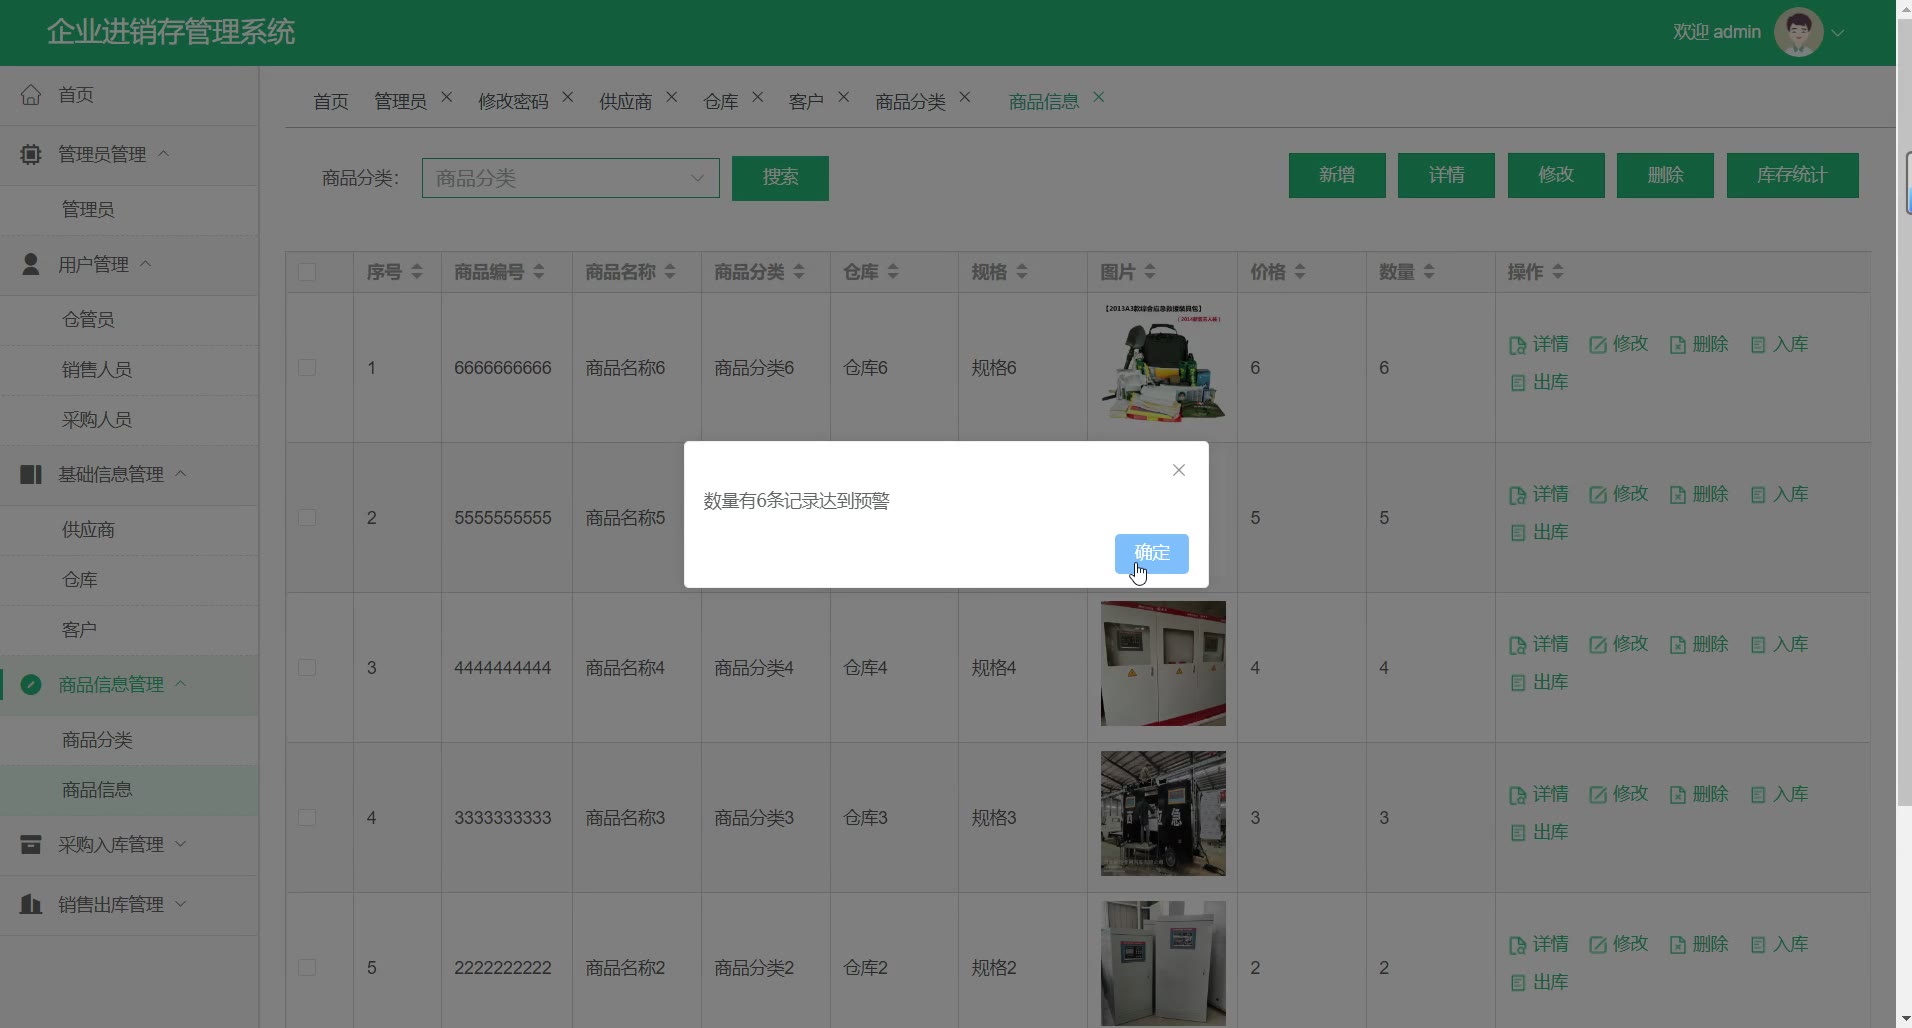1912x1028 pixels.
Task: Sort by the 价格 column arrows
Action: [x=1300, y=272]
